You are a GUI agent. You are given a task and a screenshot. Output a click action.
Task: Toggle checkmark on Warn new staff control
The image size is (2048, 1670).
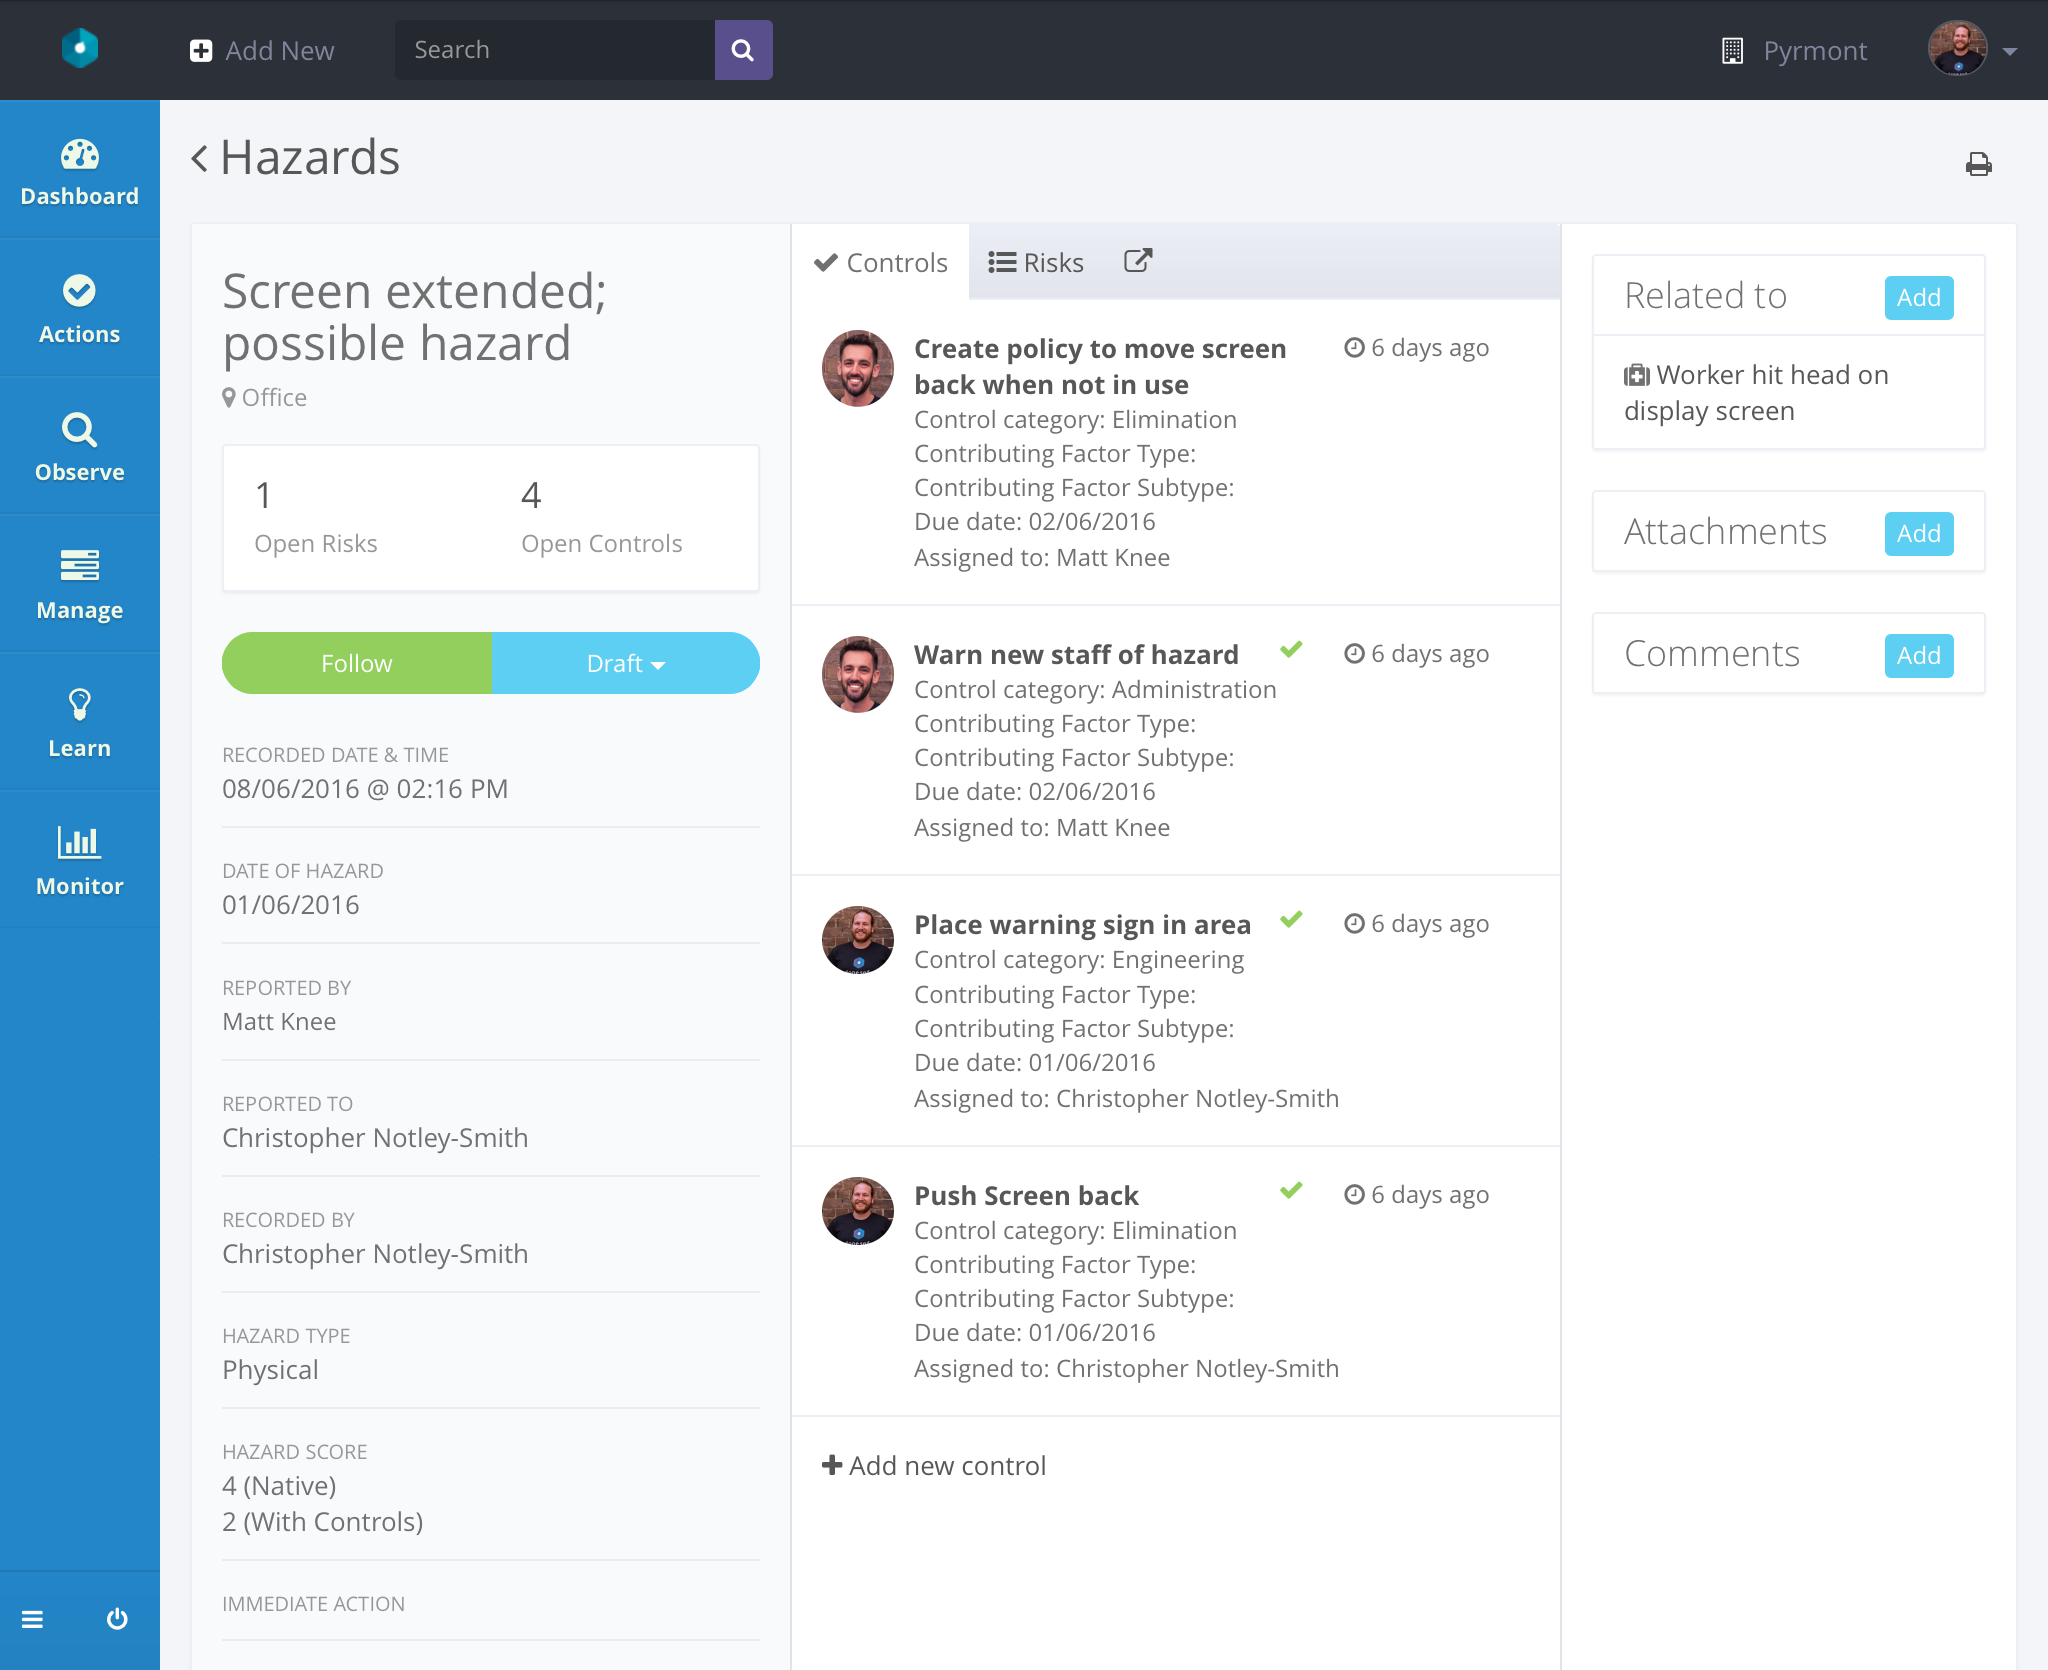click(1291, 650)
